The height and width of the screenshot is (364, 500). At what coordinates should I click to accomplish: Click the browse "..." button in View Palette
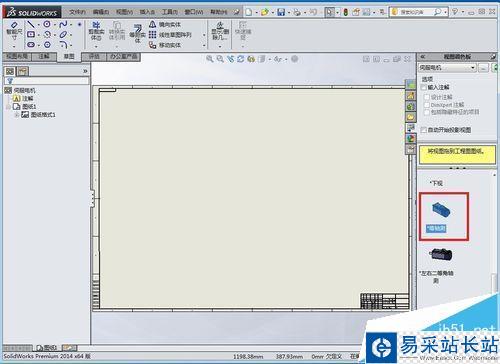(x=483, y=68)
